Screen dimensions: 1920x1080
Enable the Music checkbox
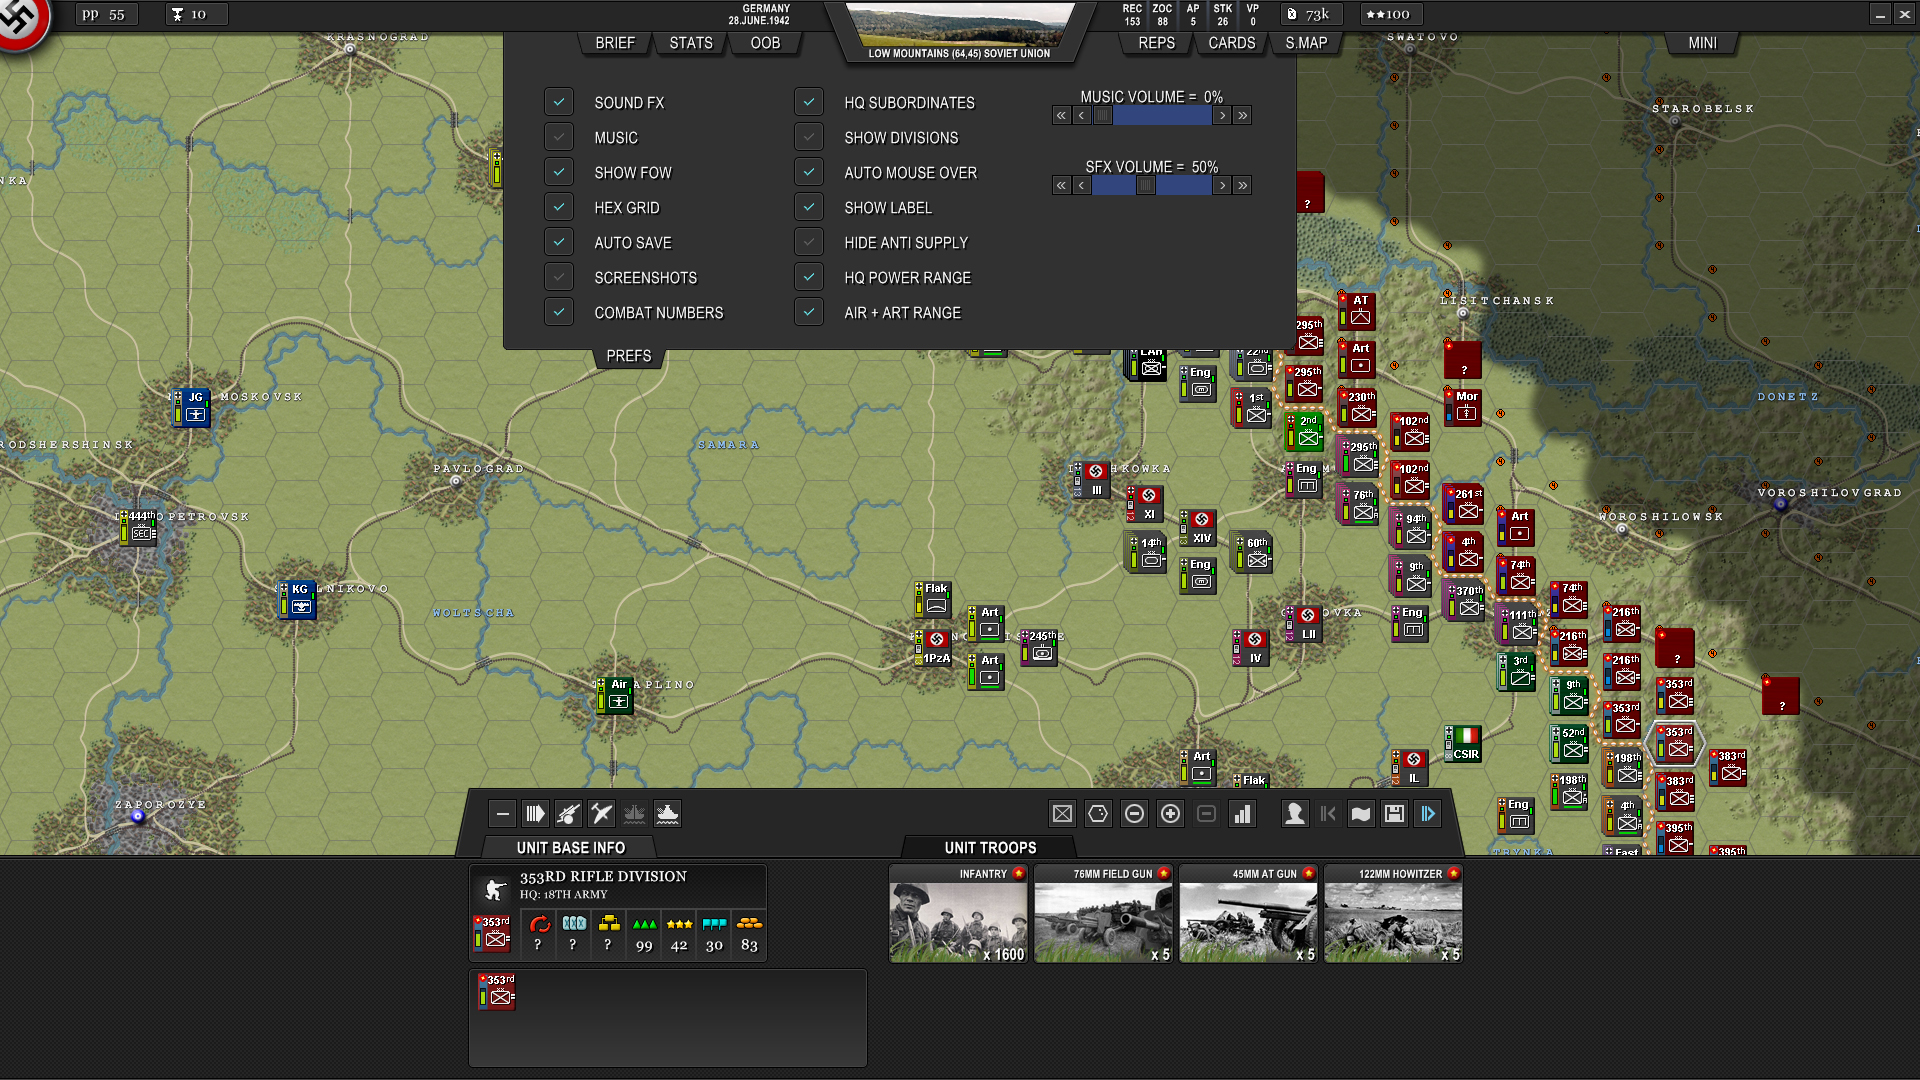click(559, 137)
